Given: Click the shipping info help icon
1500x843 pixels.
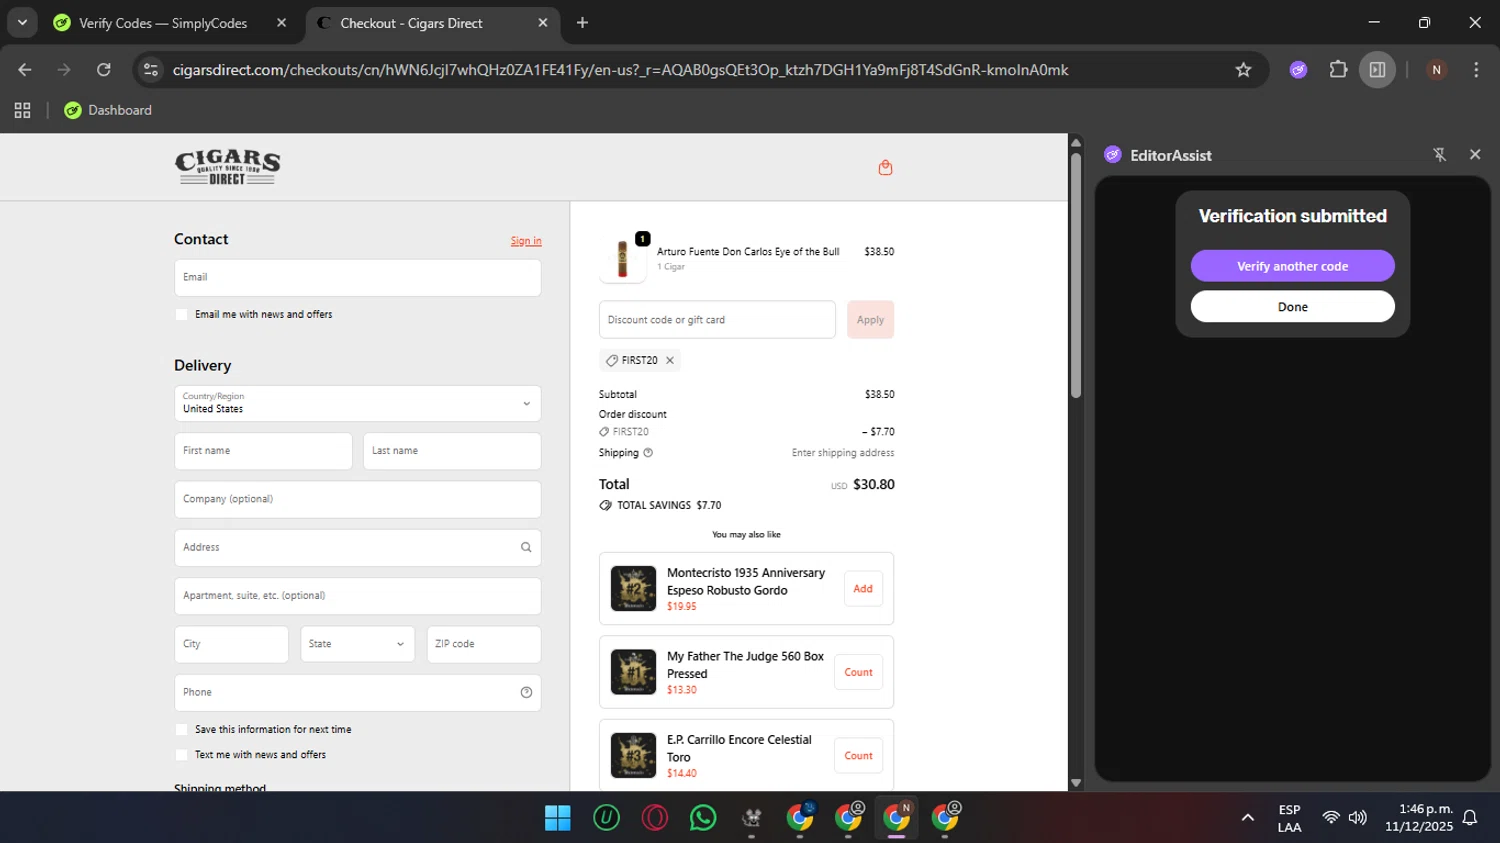Looking at the screenshot, I should point(648,453).
